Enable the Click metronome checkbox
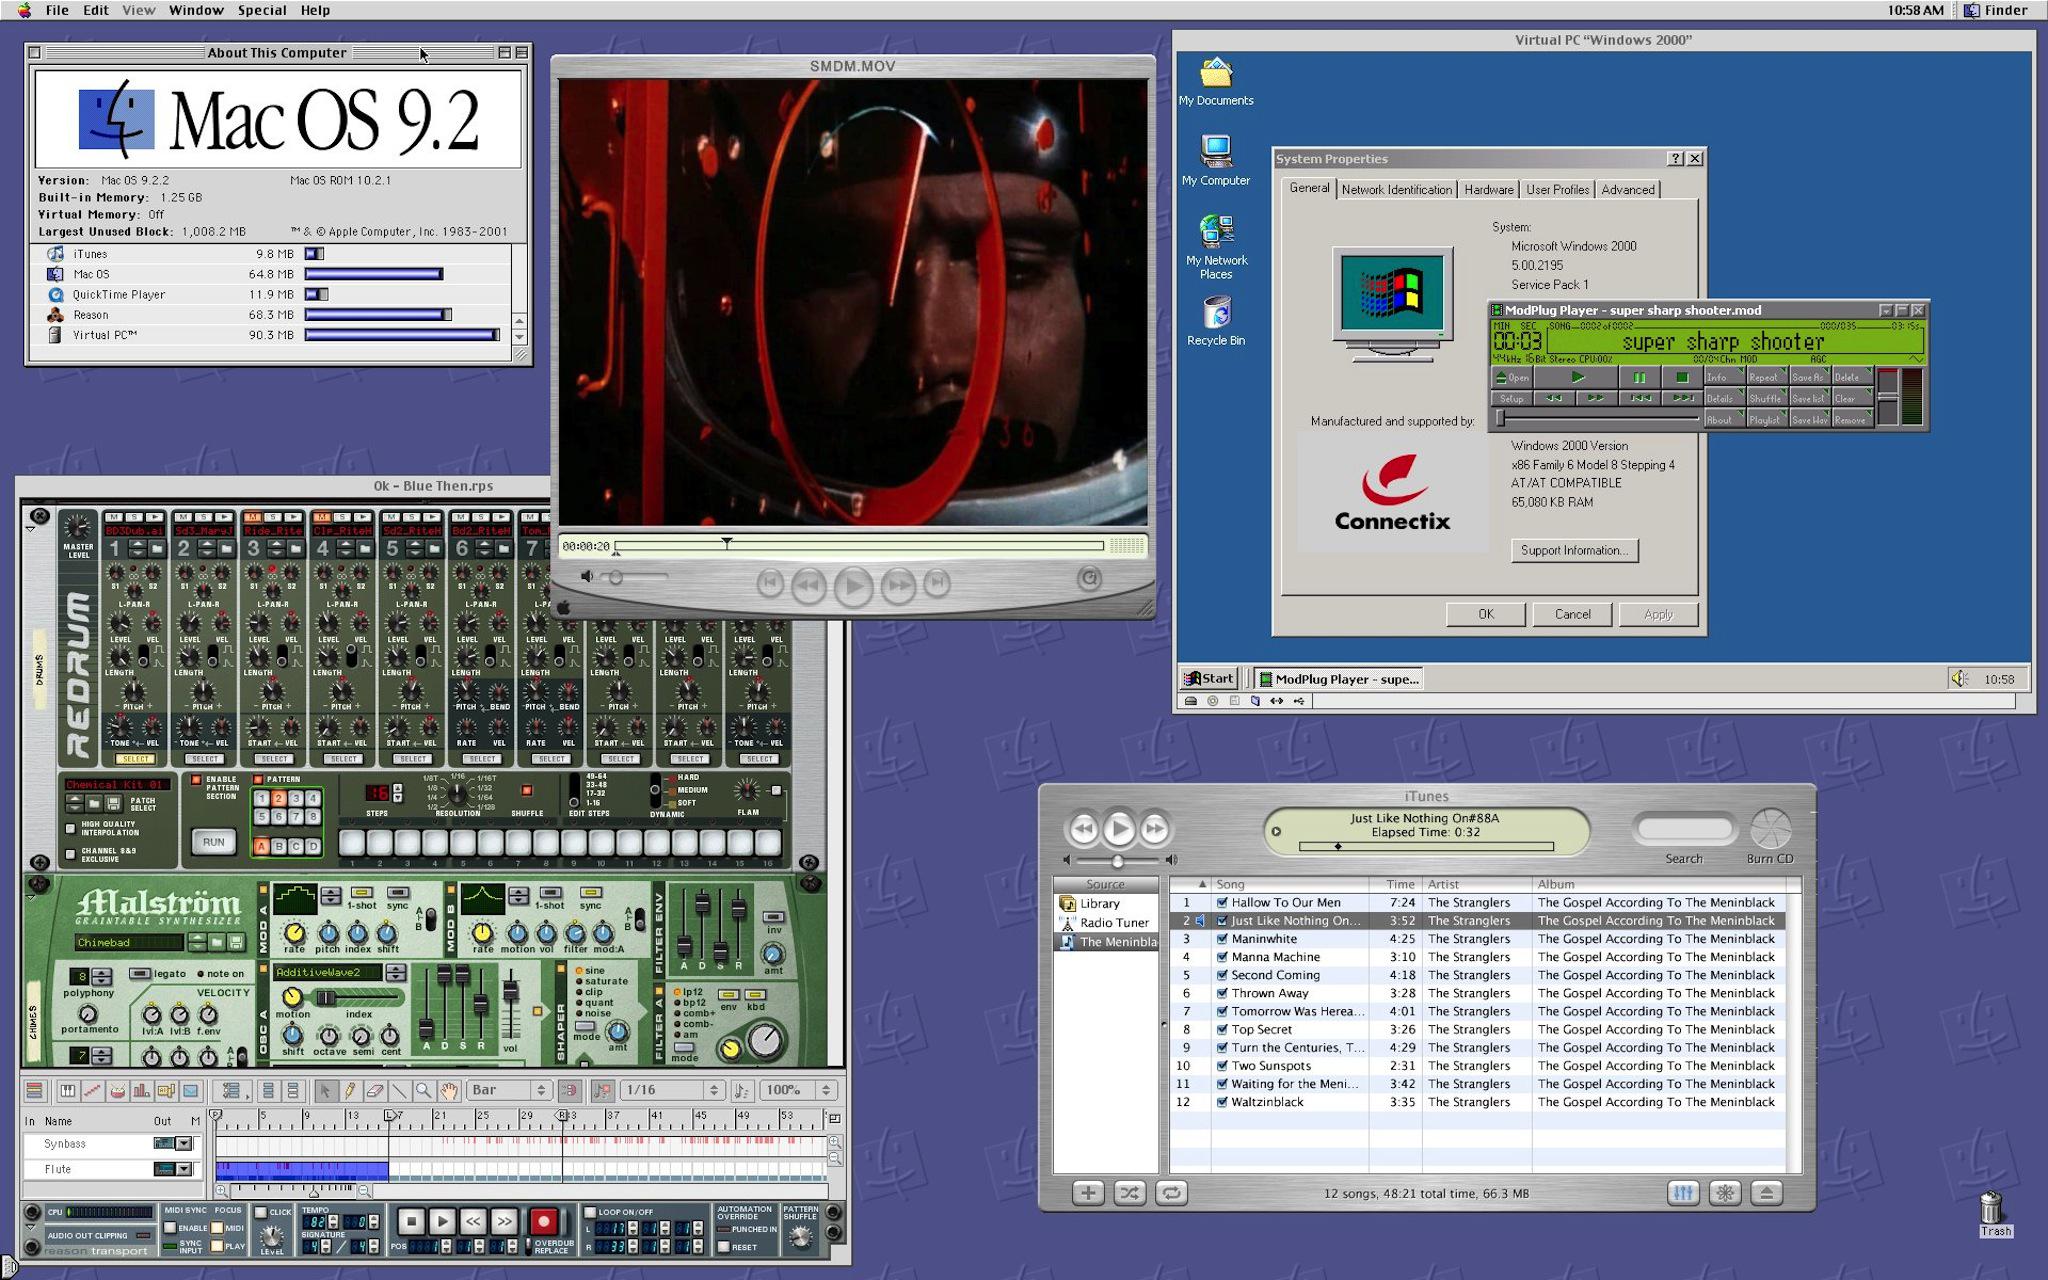Screen dimensions: 2048x1280 [x=260, y=1212]
